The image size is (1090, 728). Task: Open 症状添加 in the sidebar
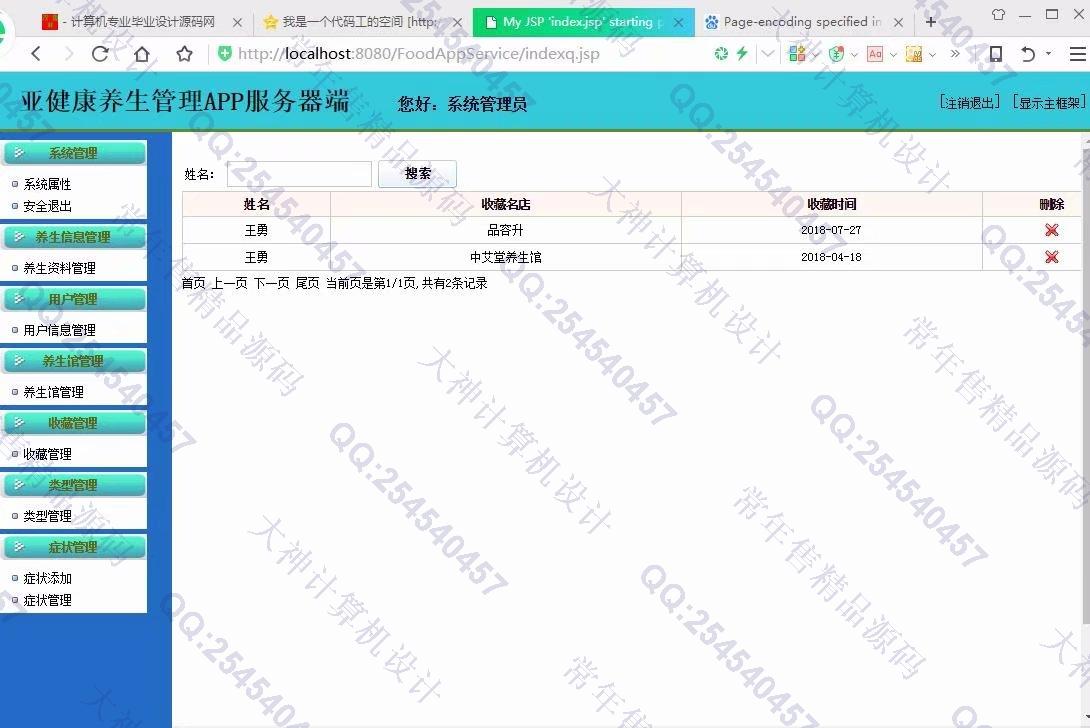(x=47, y=579)
